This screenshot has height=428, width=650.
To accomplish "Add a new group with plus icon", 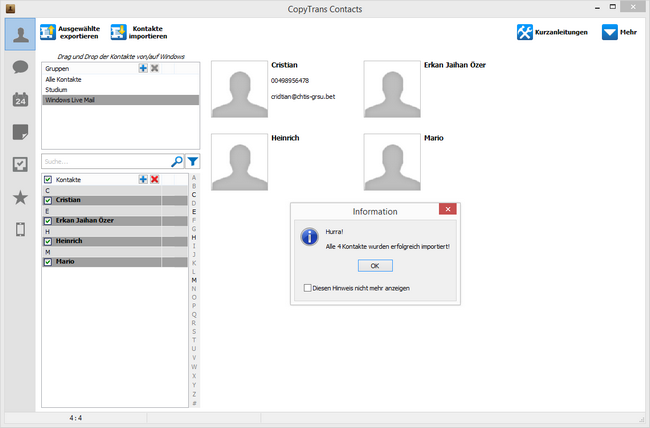I will pyautogui.click(x=143, y=68).
